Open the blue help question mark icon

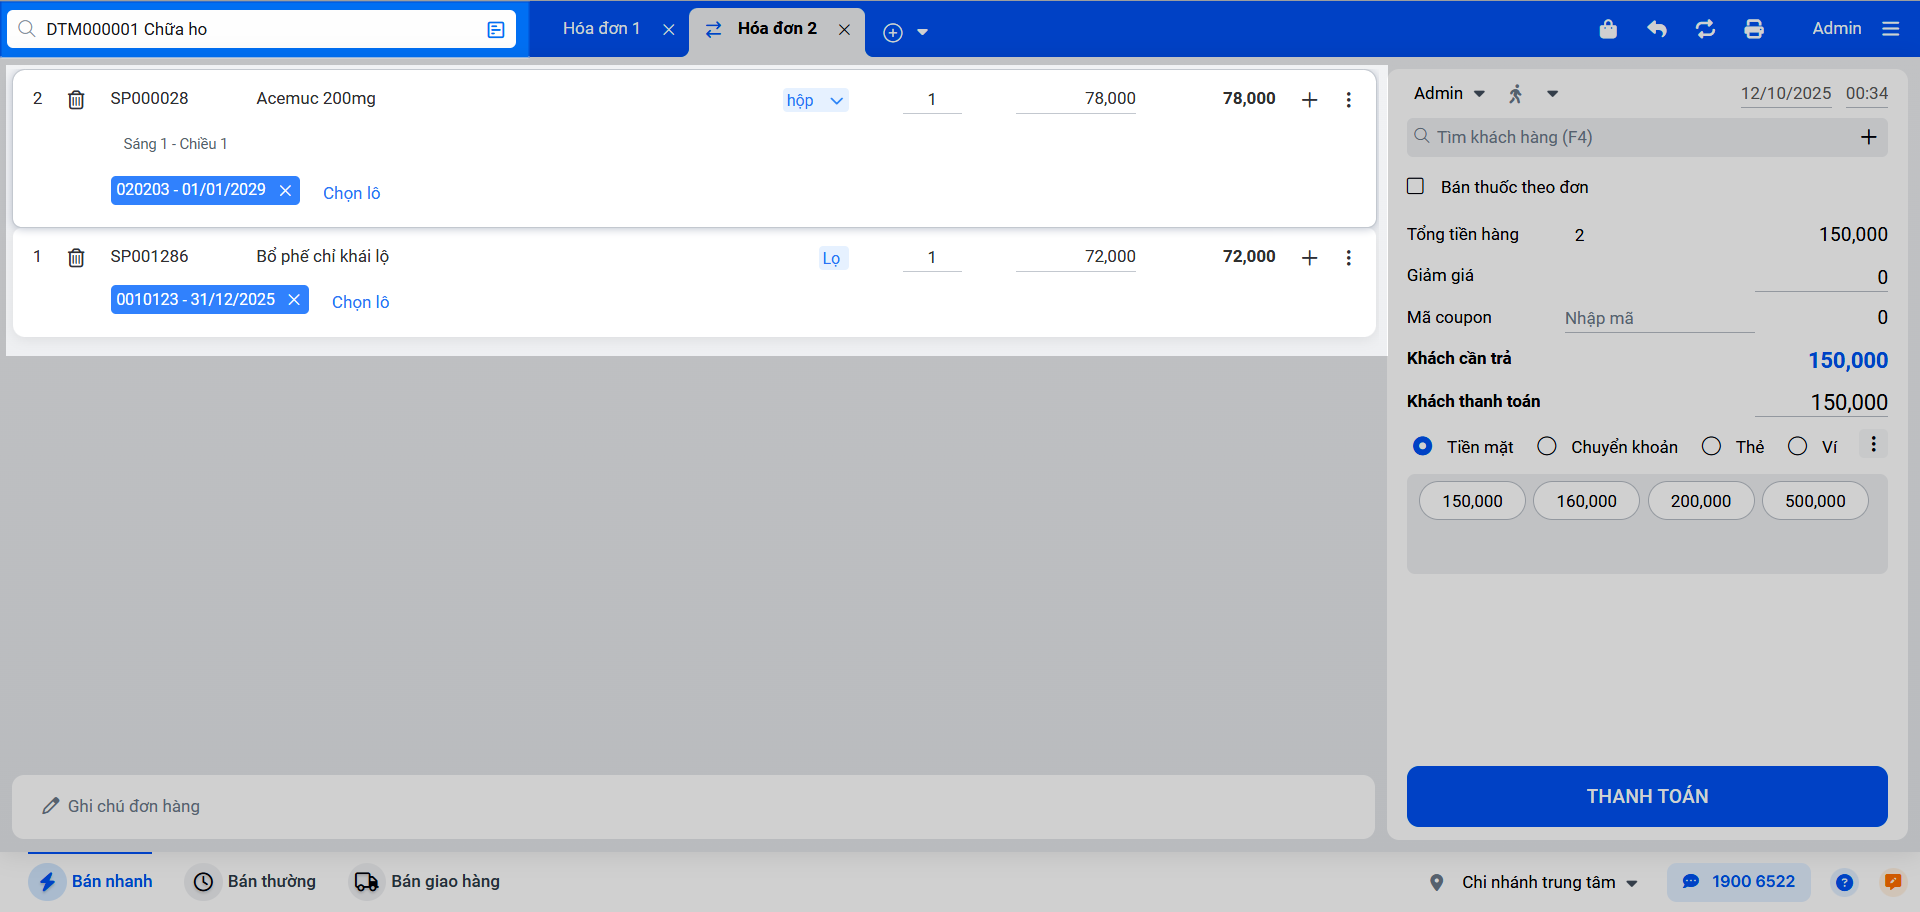pyautogui.click(x=1844, y=882)
